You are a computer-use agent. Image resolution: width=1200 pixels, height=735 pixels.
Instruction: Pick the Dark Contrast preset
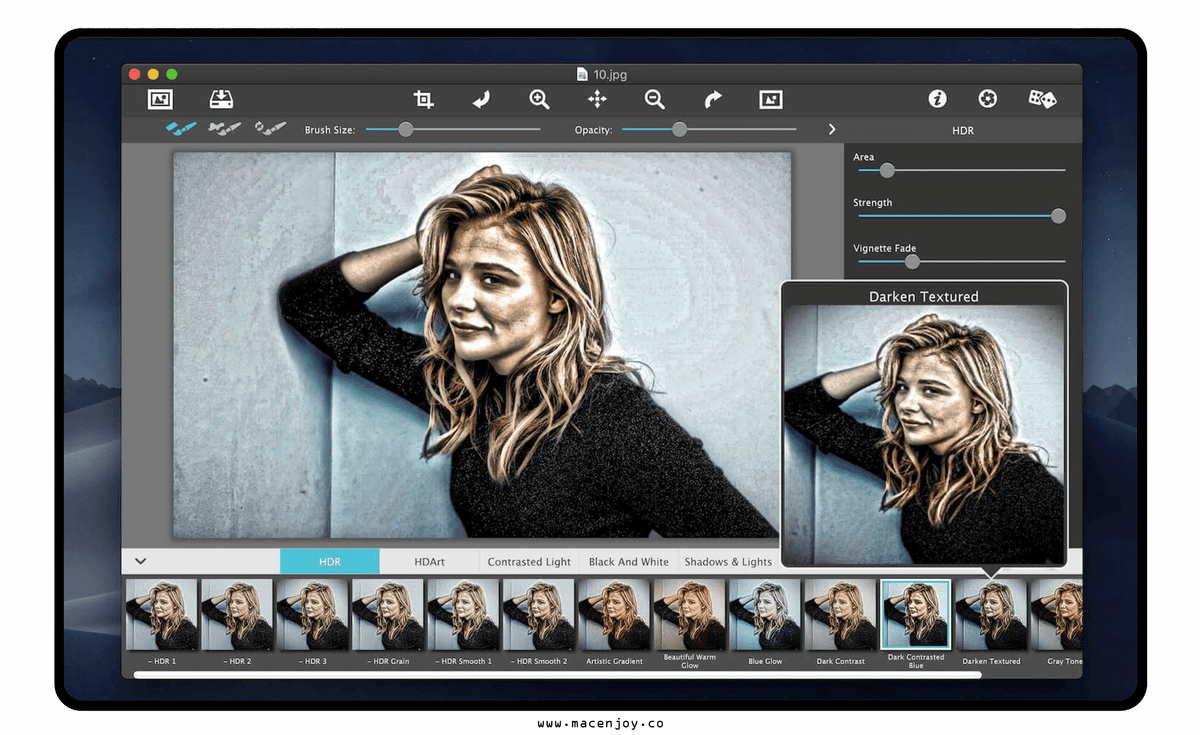click(840, 615)
